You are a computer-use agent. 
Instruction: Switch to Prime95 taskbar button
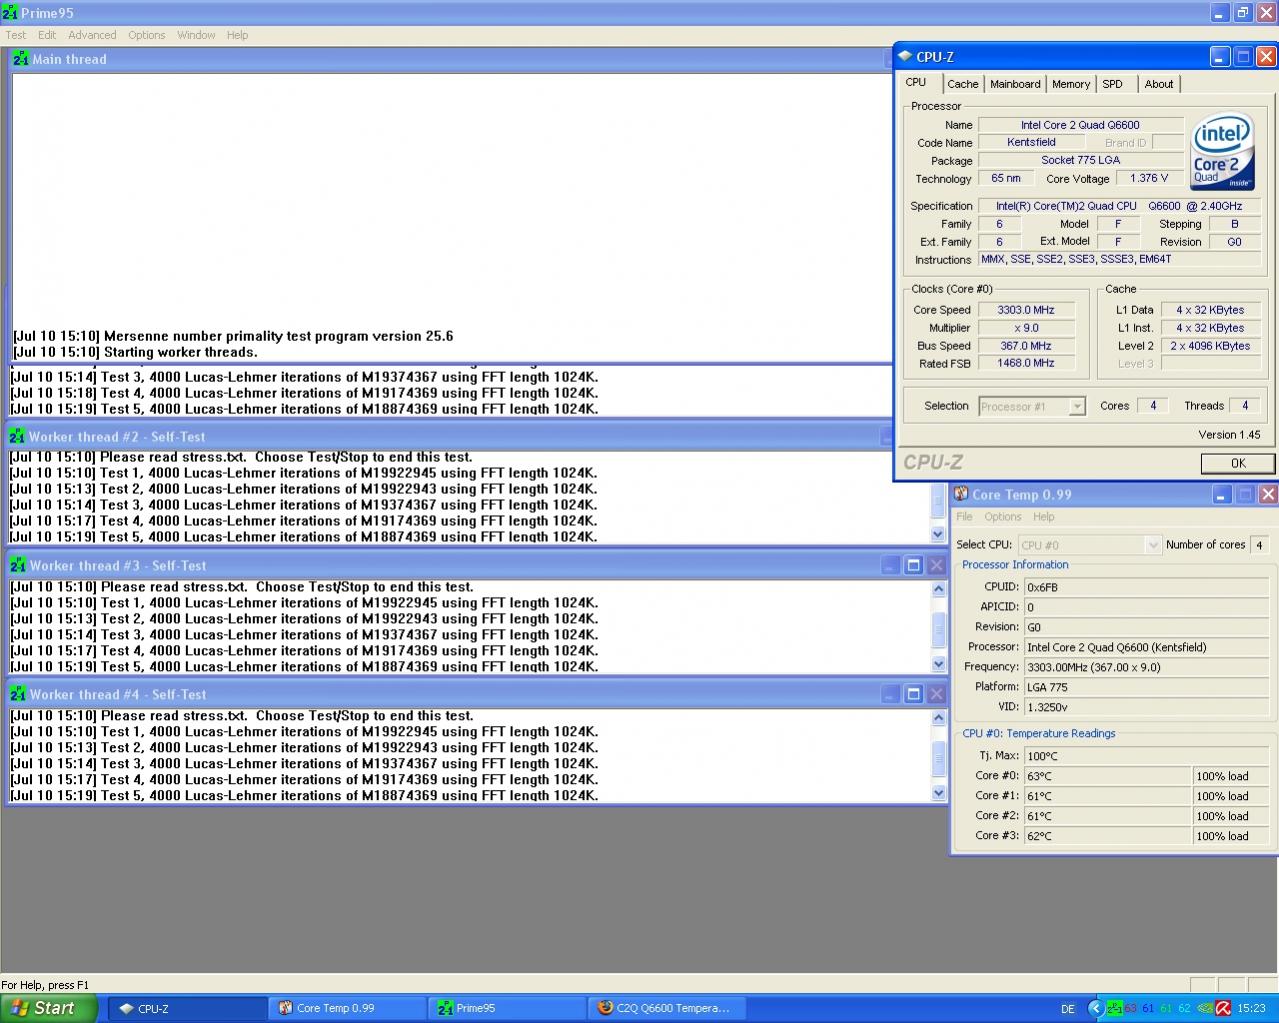[x=508, y=1008]
